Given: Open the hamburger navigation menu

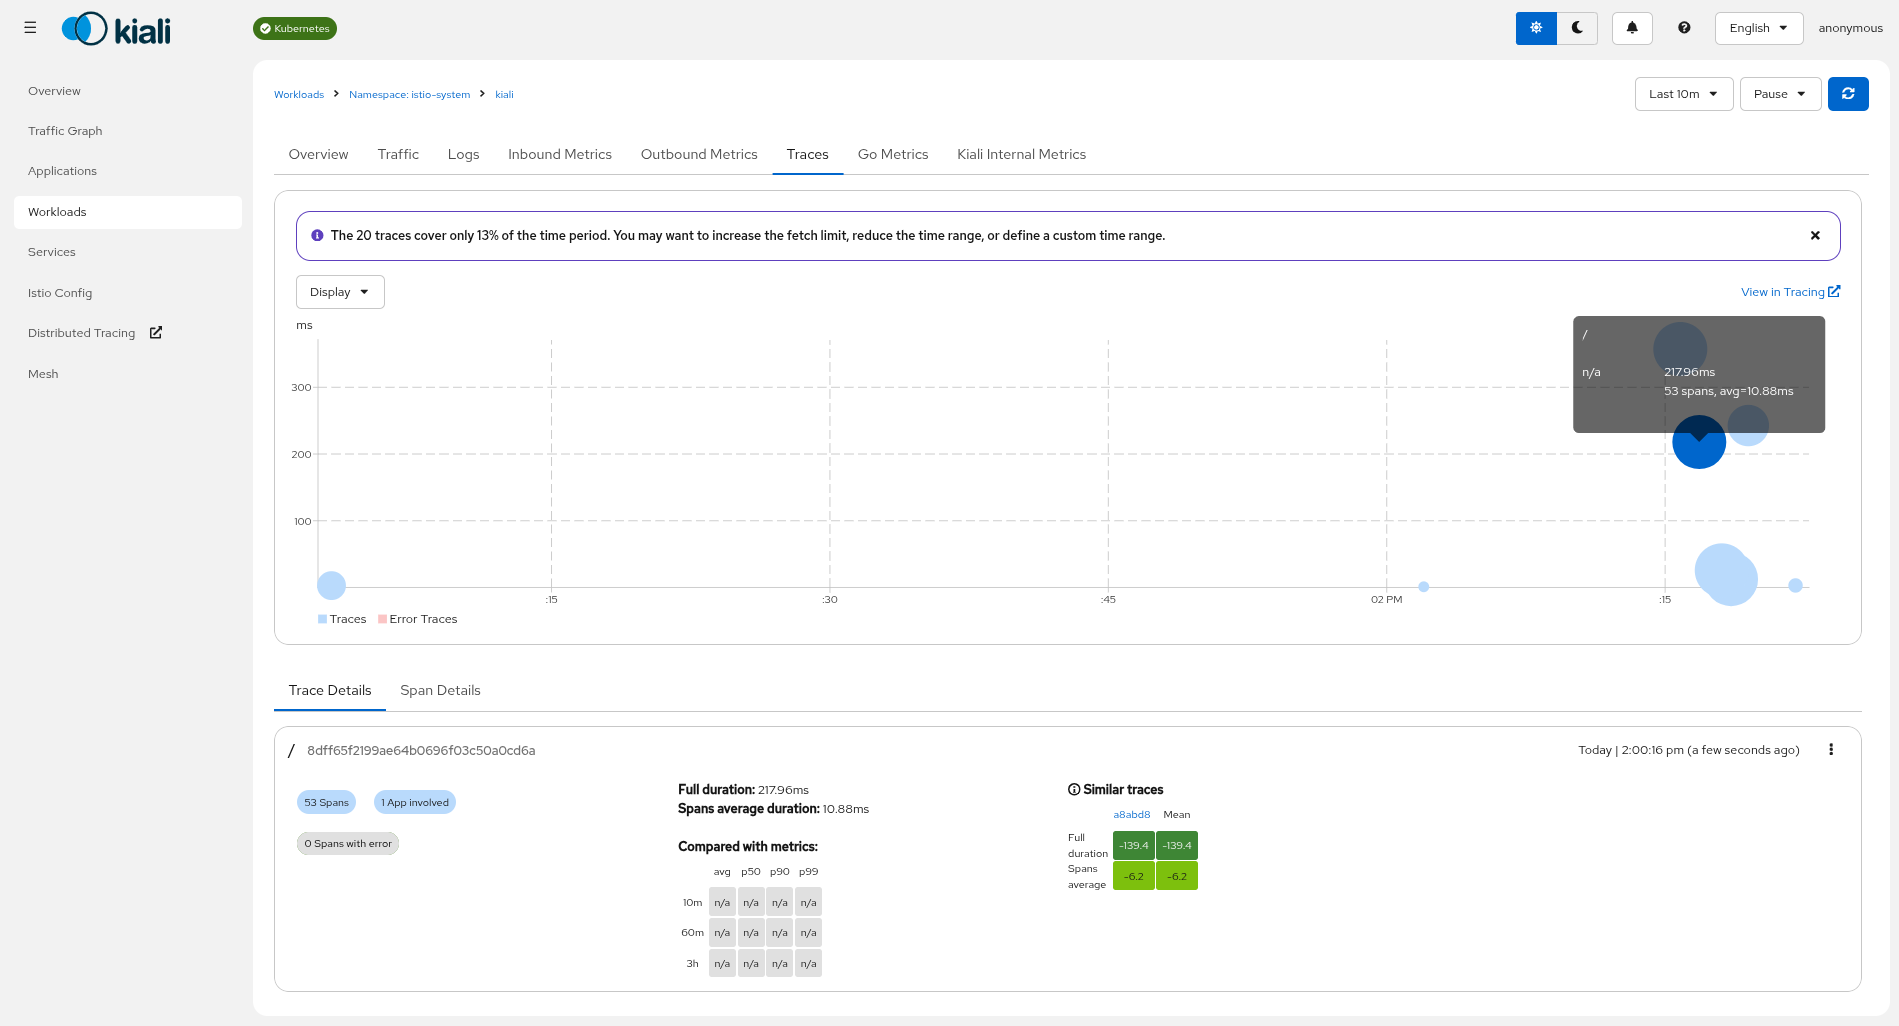Looking at the screenshot, I should 30,28.
